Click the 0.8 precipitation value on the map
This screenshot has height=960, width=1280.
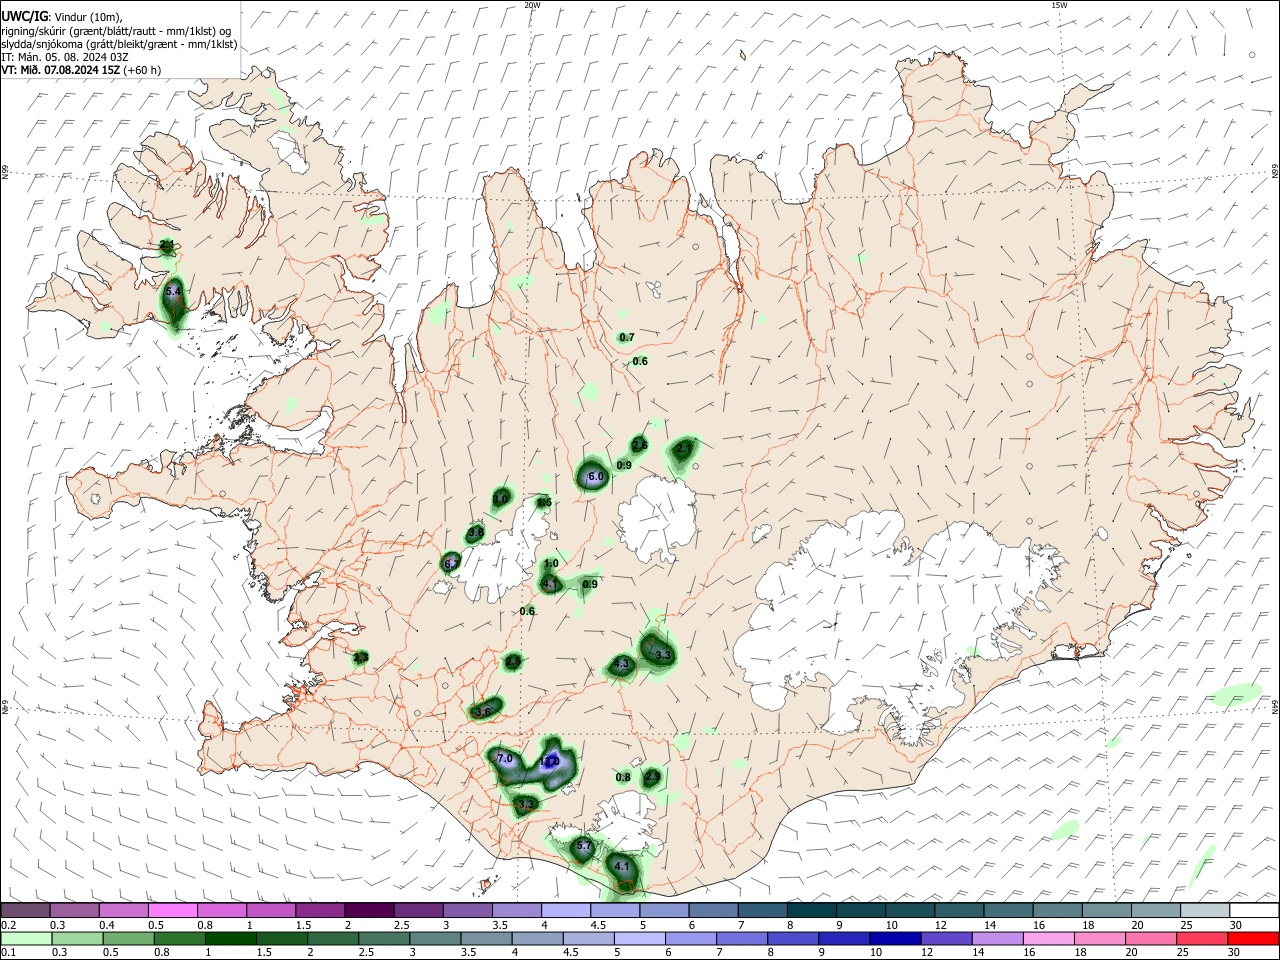pyautogui.click(x=623, y=777)
